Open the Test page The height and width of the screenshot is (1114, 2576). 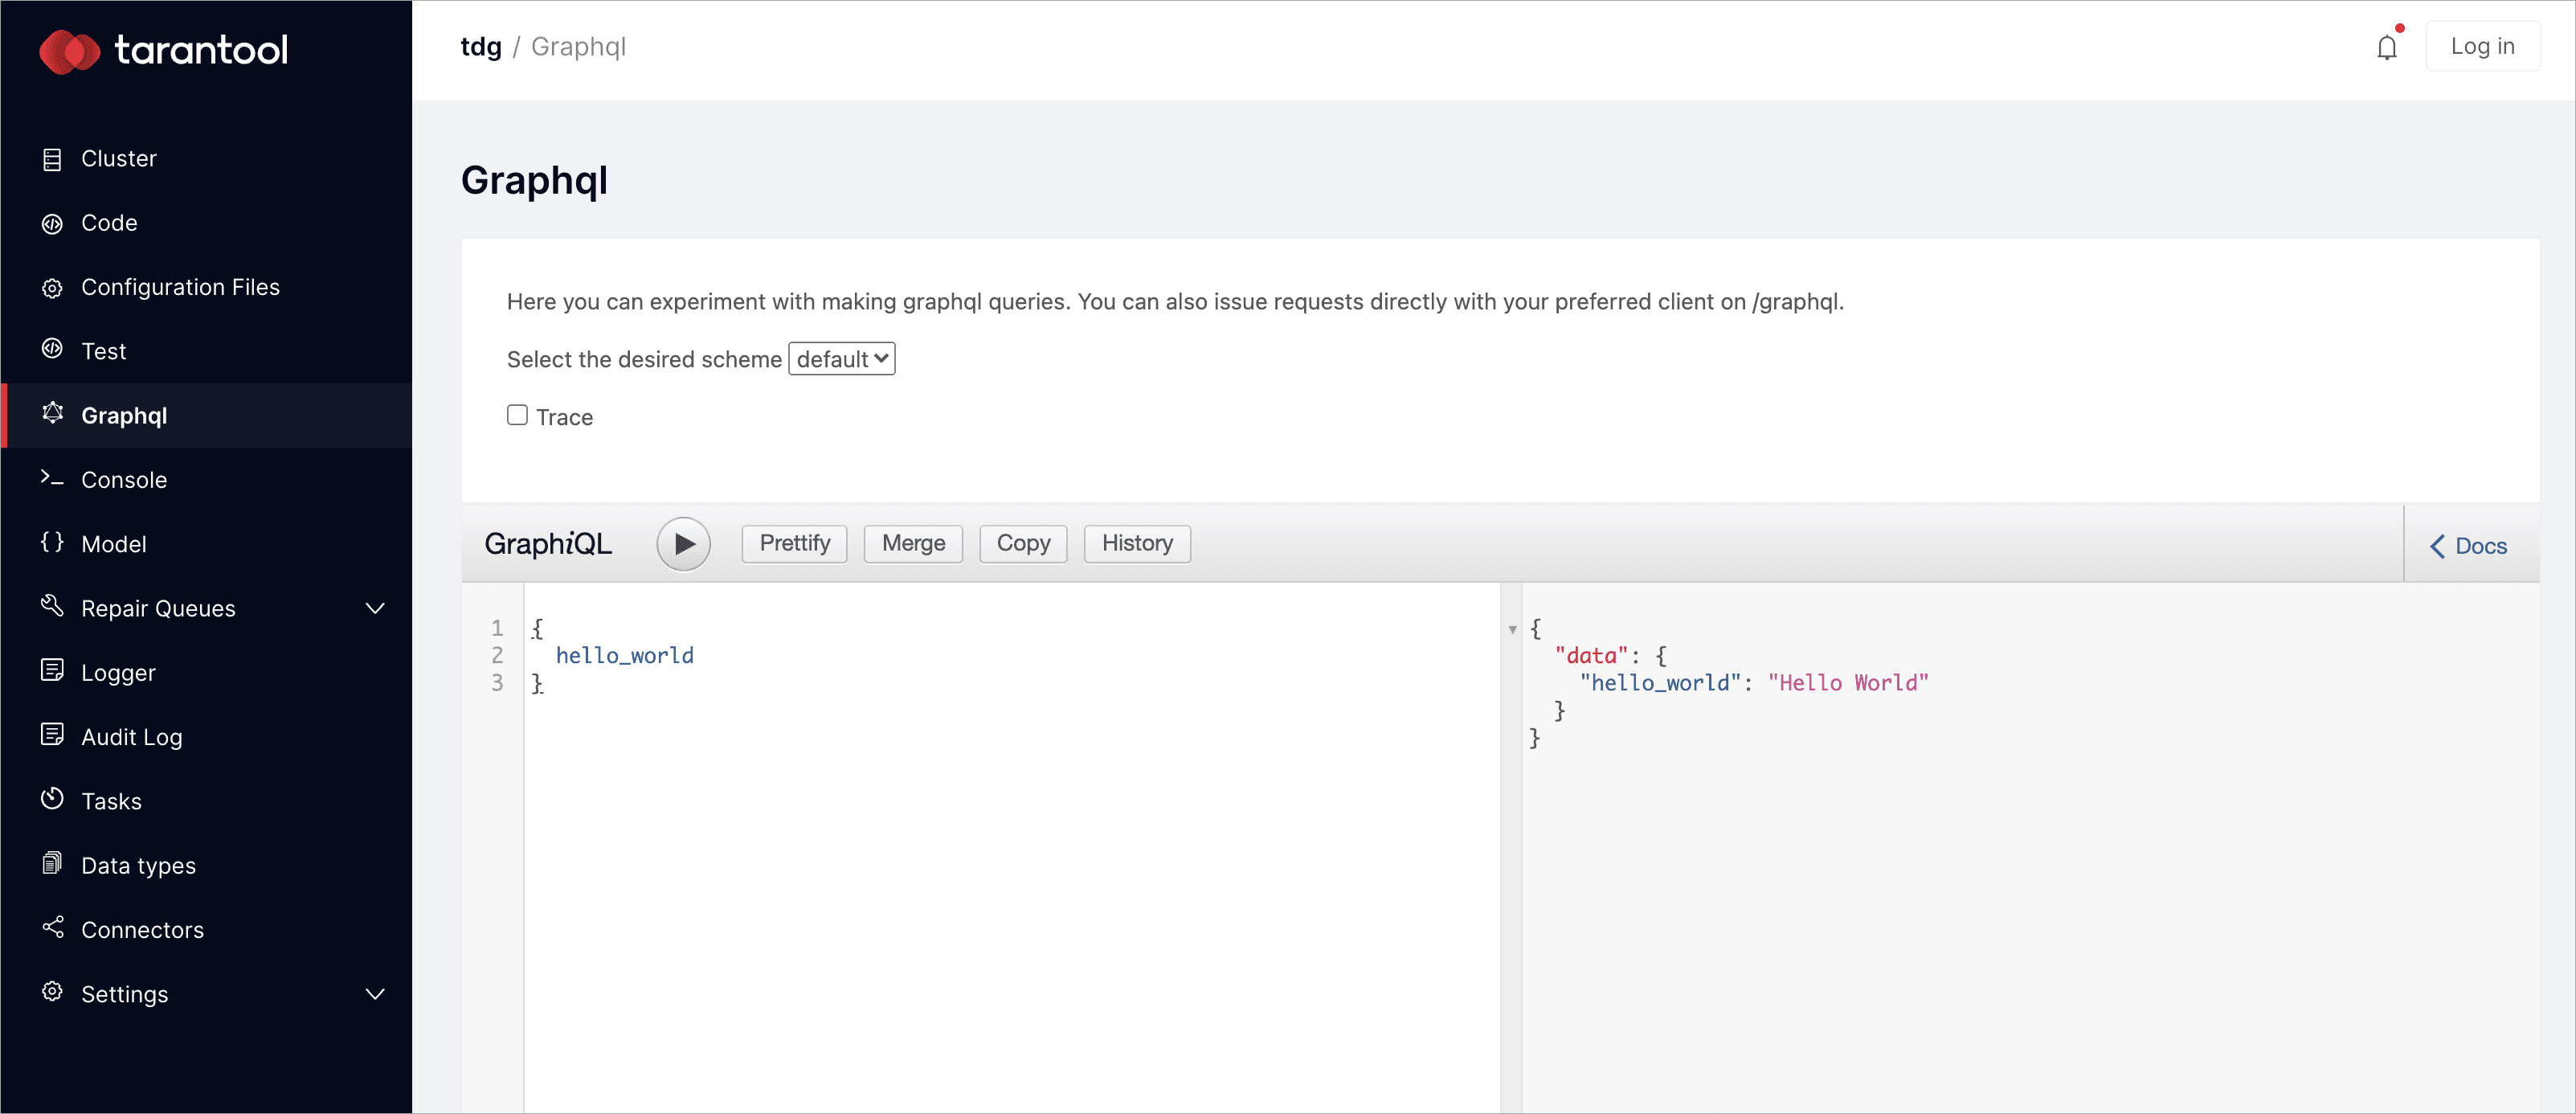click(x=207, y=352)
